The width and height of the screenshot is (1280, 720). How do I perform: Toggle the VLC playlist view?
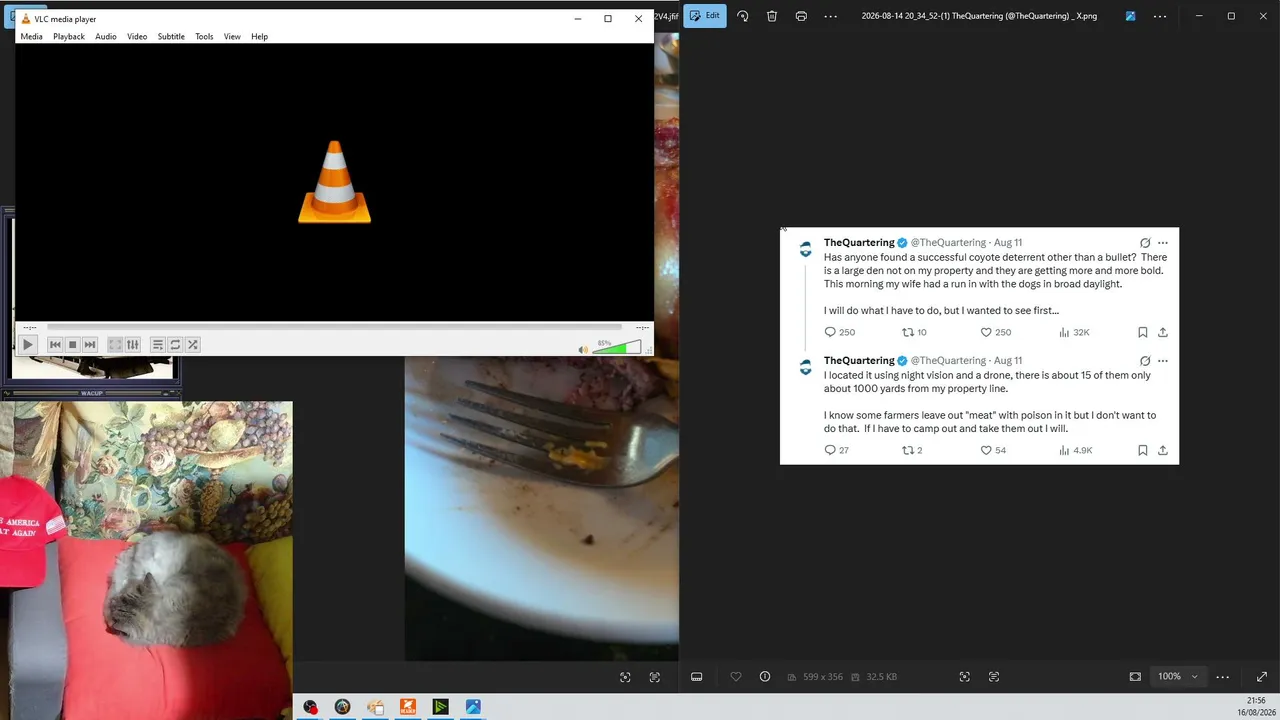pos(158,345)
